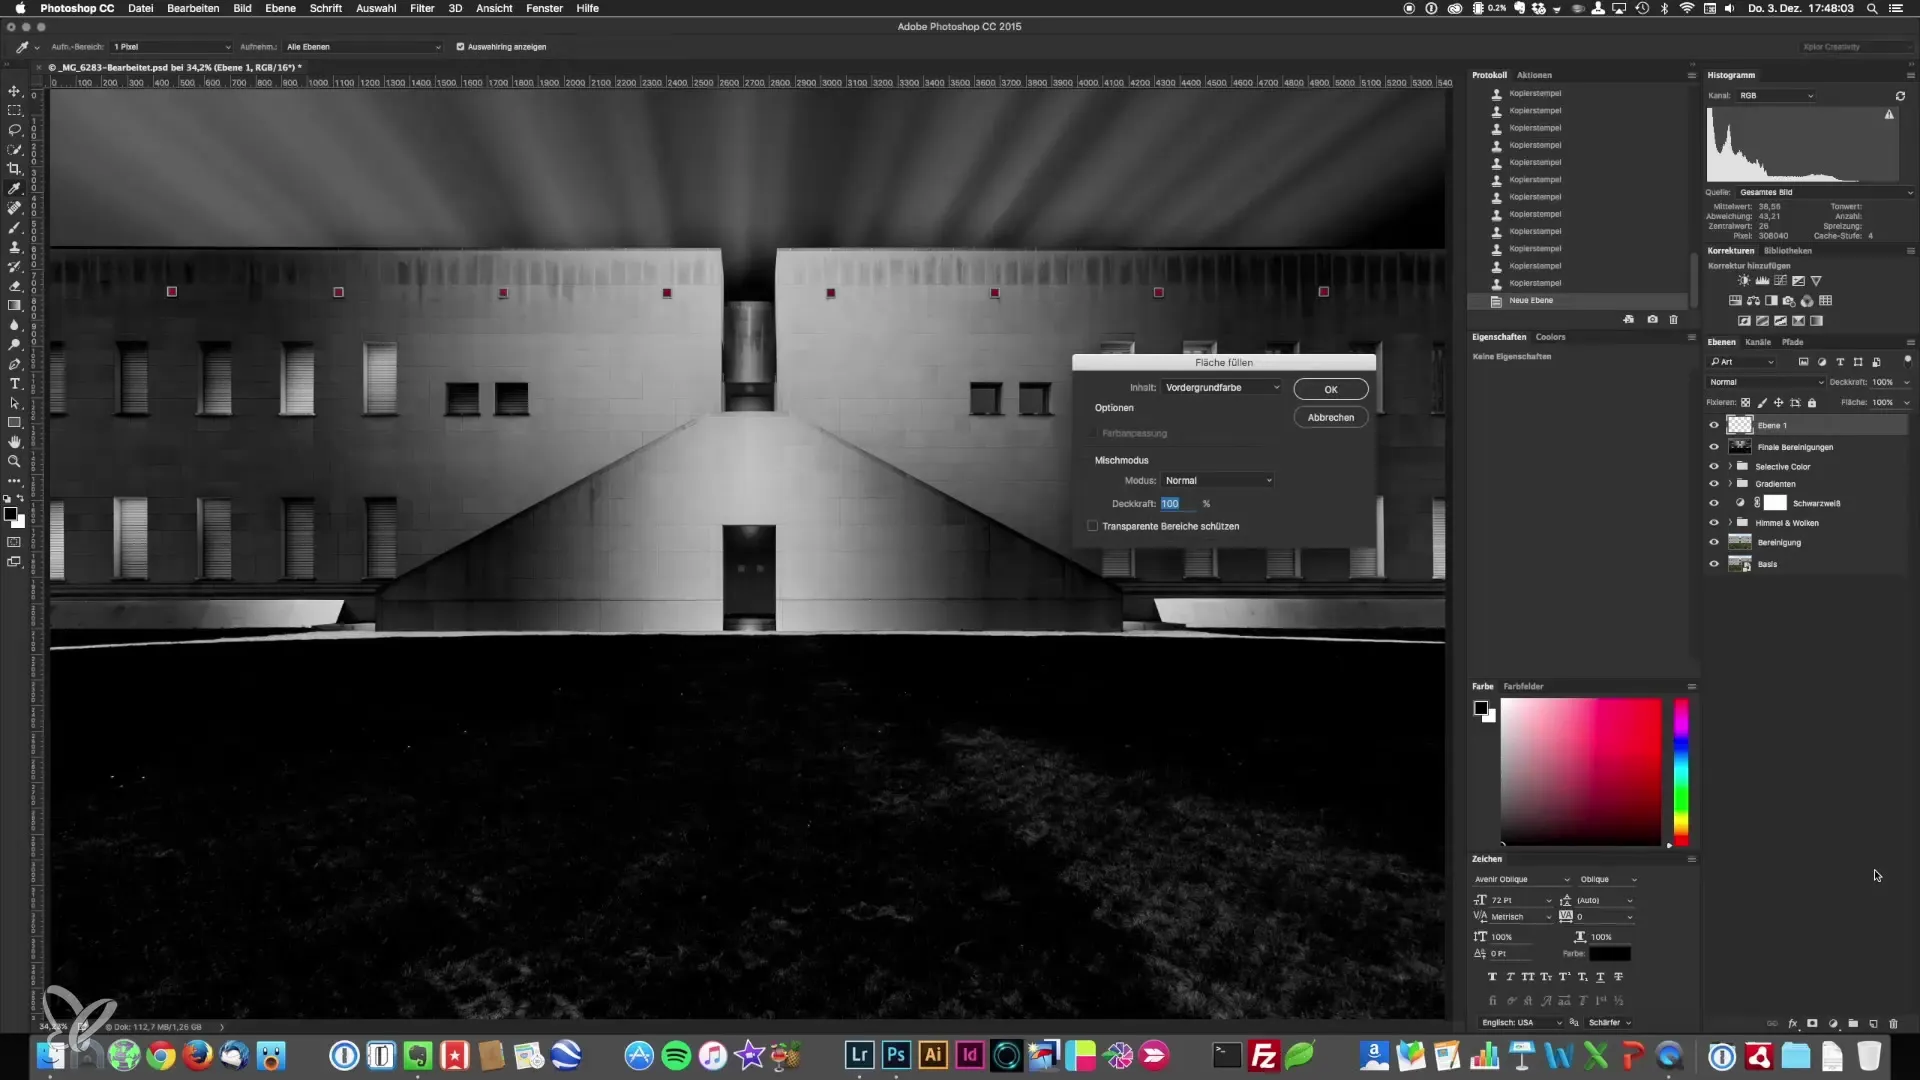Select the Horizontal Type tool
1920x1080 pixels.
[x=14, y=384]
